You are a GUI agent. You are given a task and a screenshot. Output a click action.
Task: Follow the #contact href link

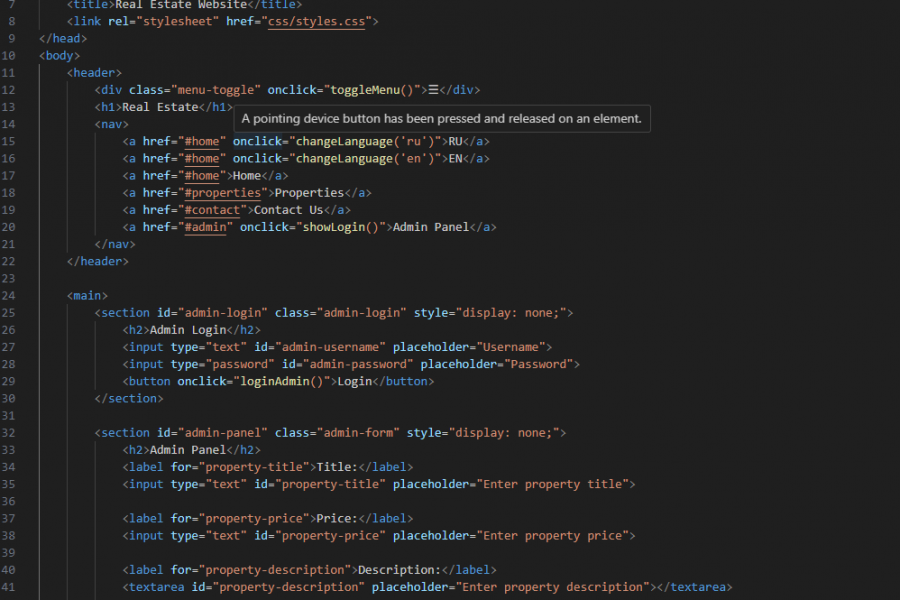coord(212,210)
